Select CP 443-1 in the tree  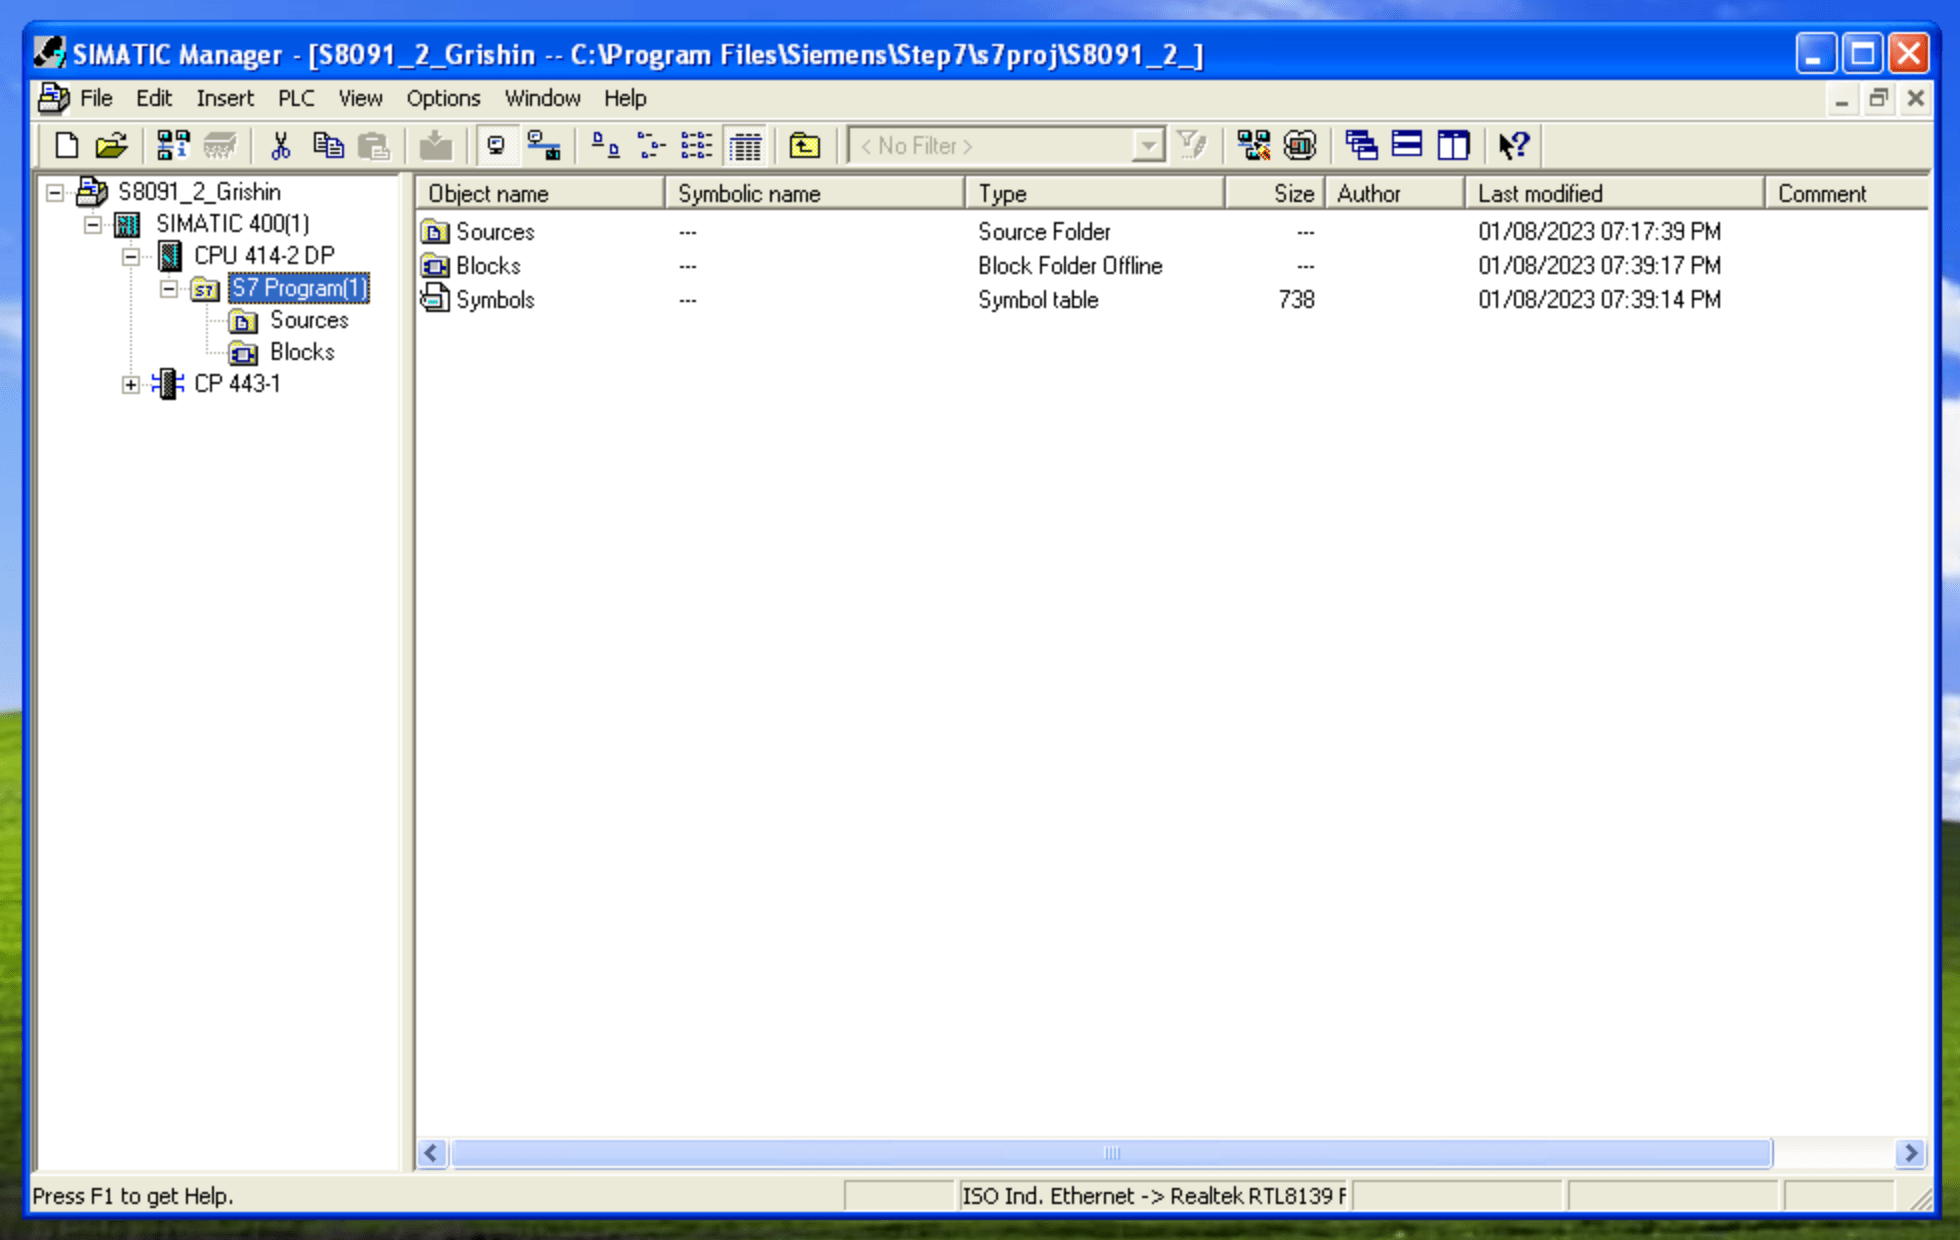click(x=237, y=384)
